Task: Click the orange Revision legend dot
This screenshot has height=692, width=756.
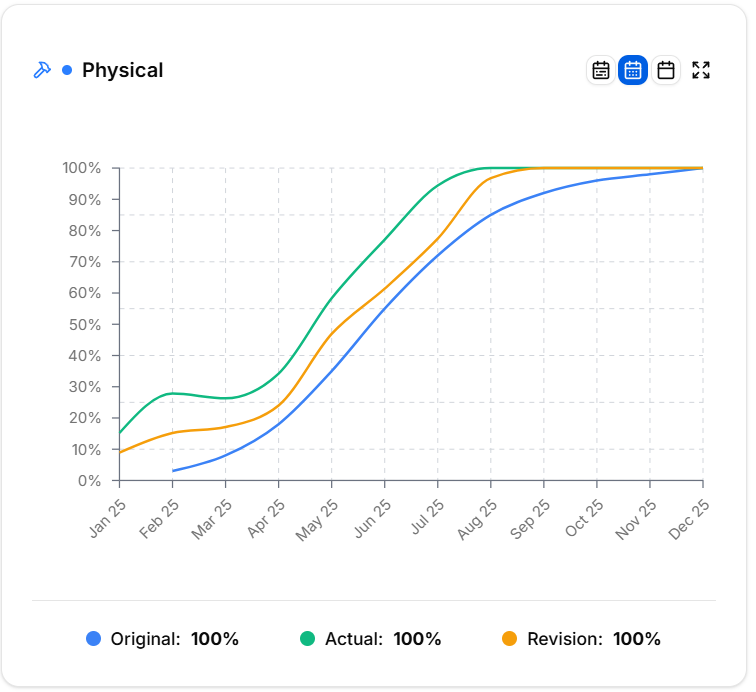Action: click(510, 639)
